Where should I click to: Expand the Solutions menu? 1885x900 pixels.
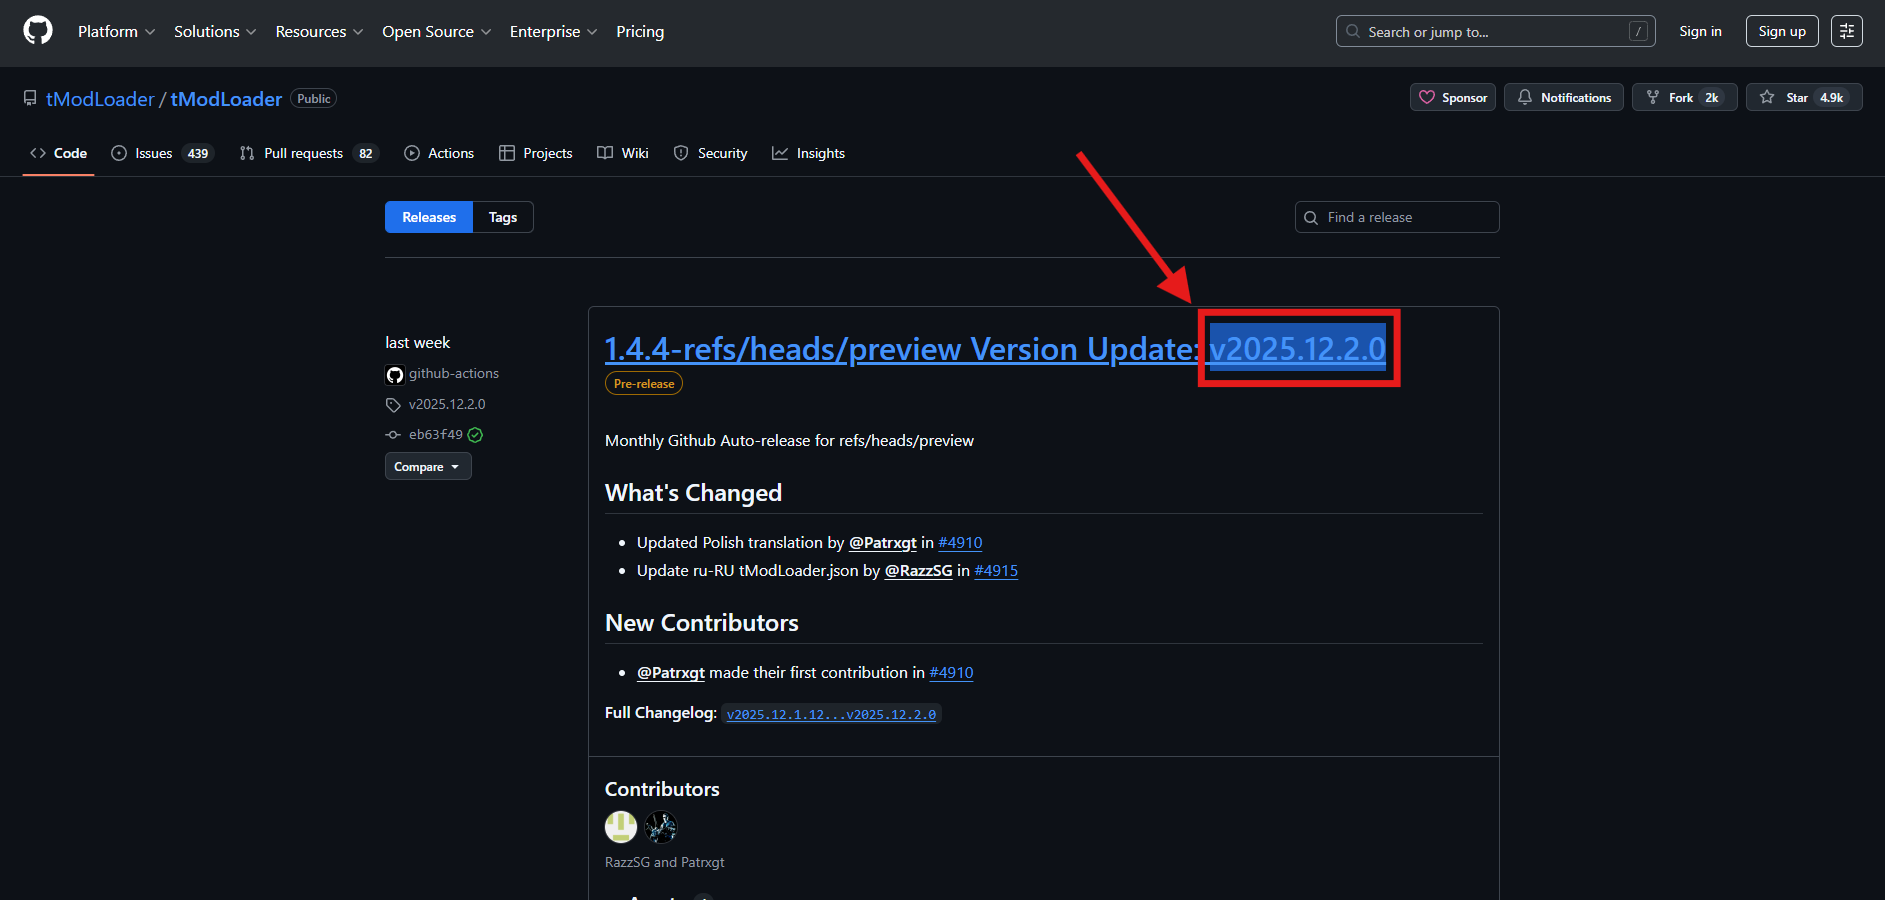point(215,32)
